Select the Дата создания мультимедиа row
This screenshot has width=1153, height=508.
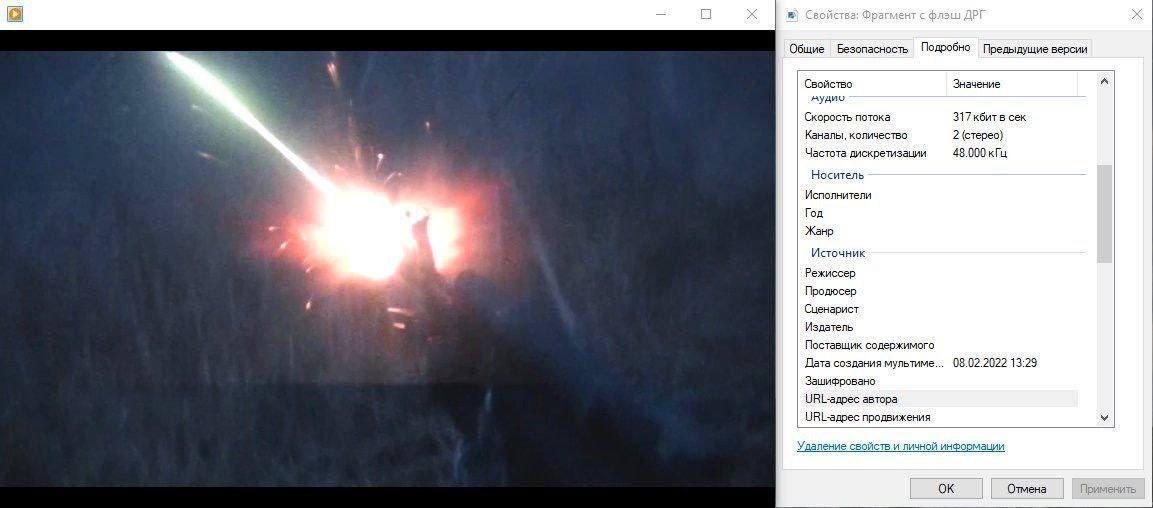(x=940, y=363)
